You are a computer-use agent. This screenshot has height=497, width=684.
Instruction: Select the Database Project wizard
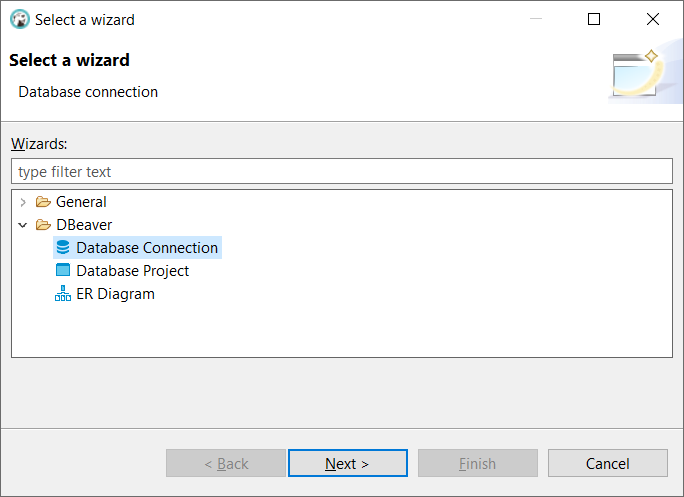pos(133,271)
